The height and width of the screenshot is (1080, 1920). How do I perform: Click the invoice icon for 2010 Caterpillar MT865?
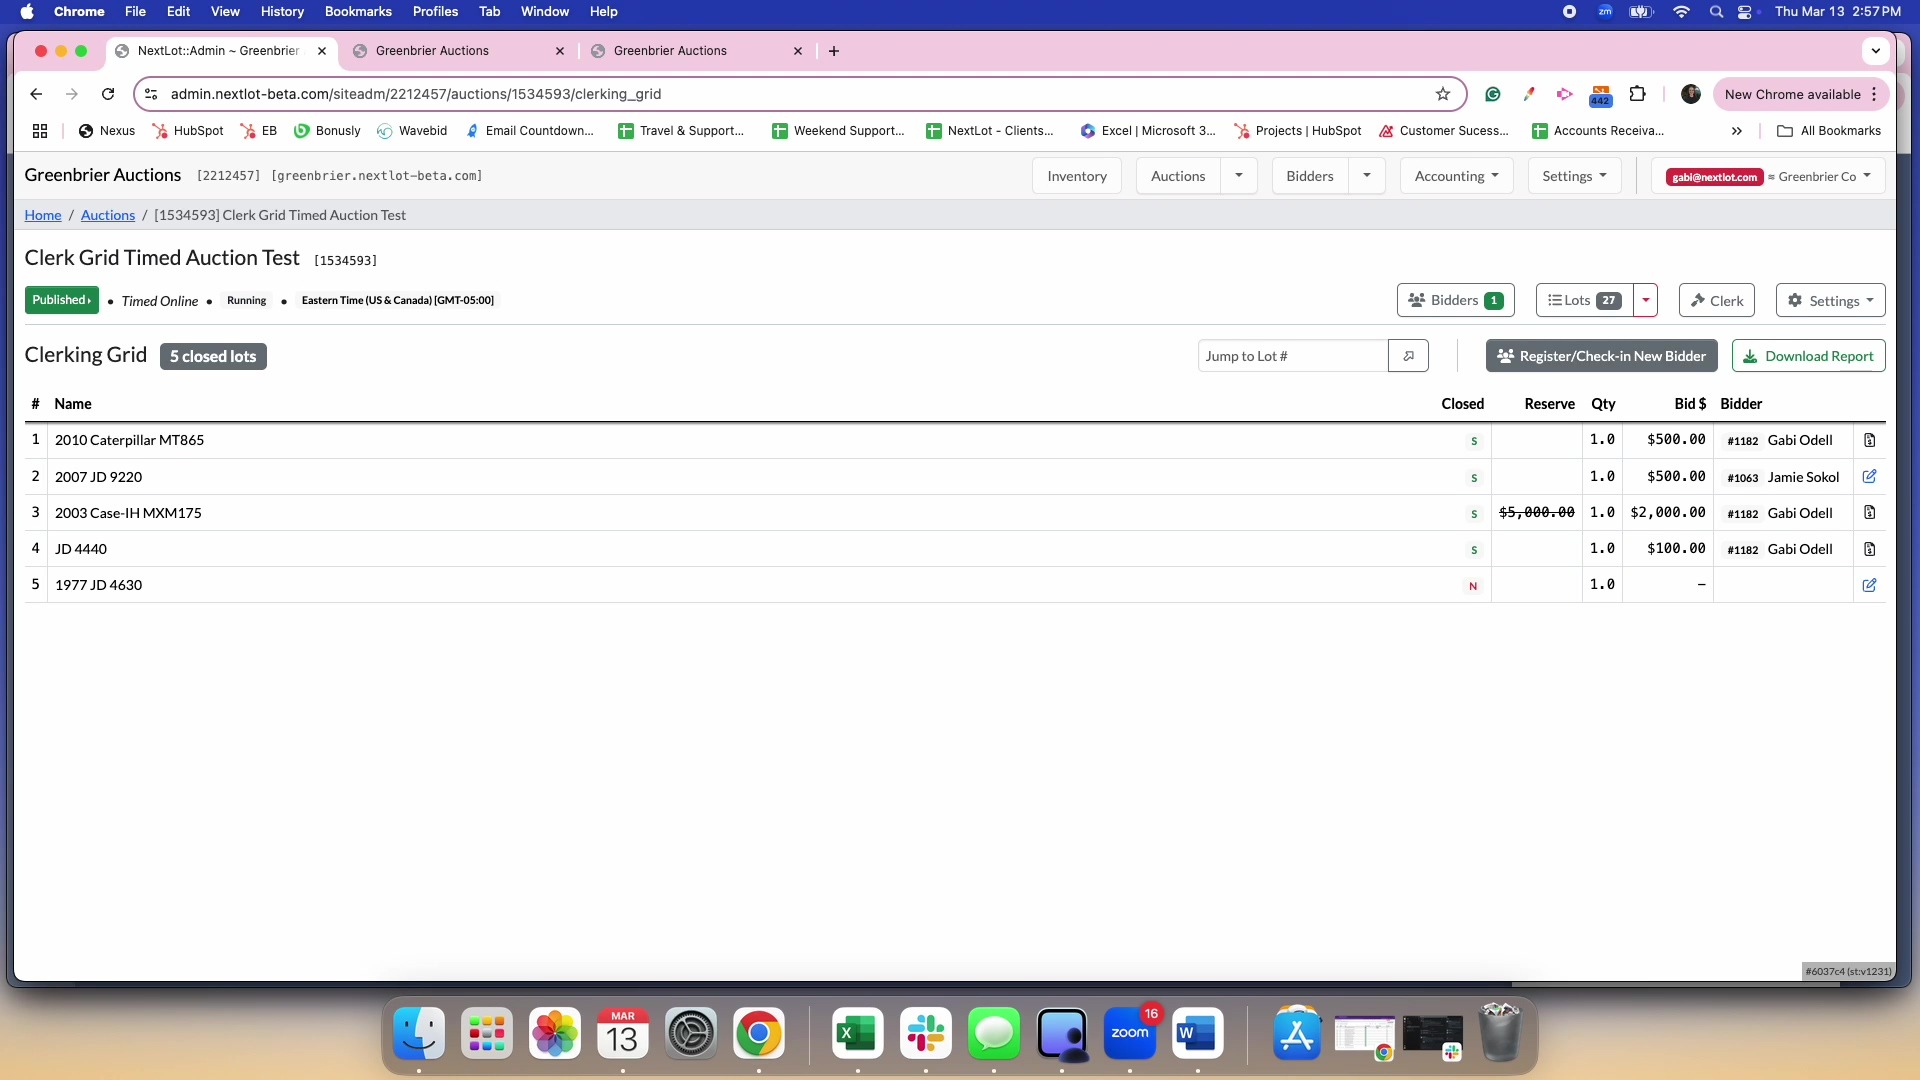tap(1869, 440)
